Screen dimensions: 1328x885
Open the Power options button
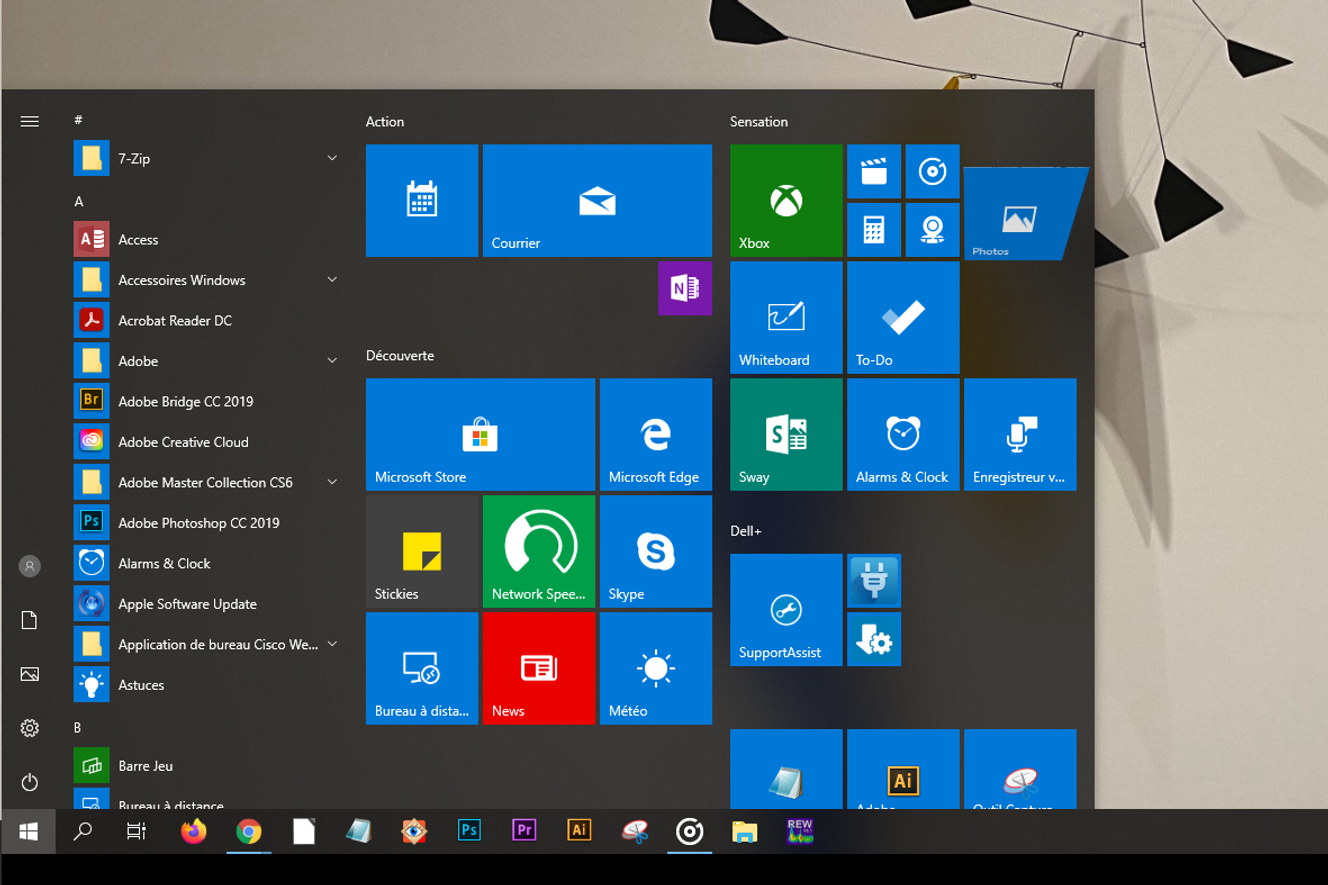click(x=29, y=782)
